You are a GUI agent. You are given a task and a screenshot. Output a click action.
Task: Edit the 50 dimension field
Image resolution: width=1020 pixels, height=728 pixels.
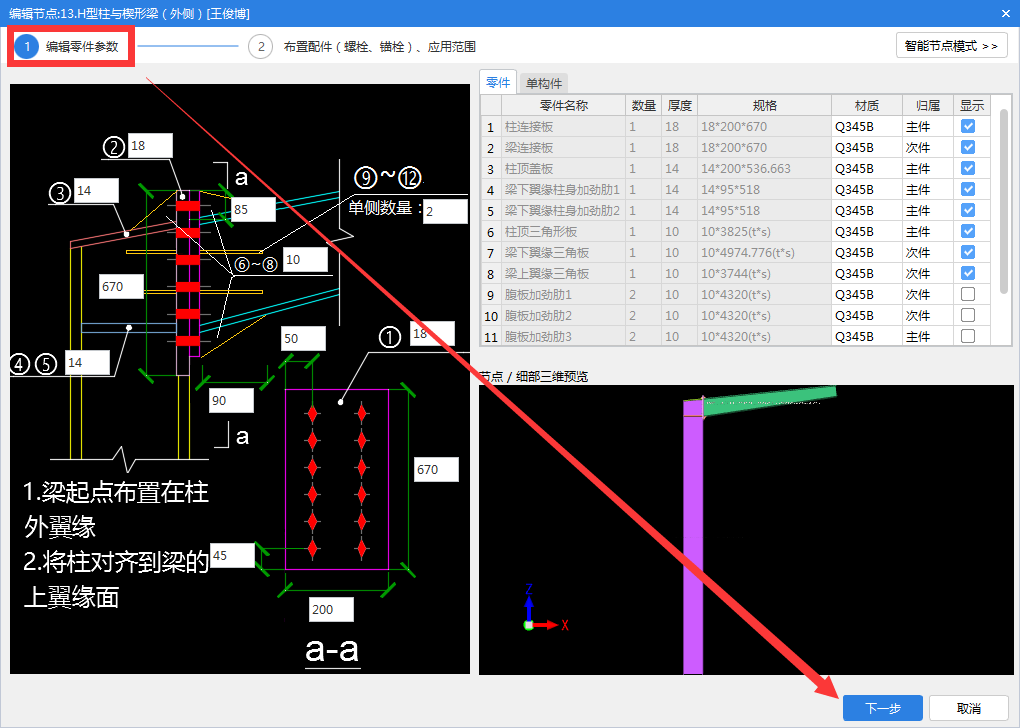point(304,338)
